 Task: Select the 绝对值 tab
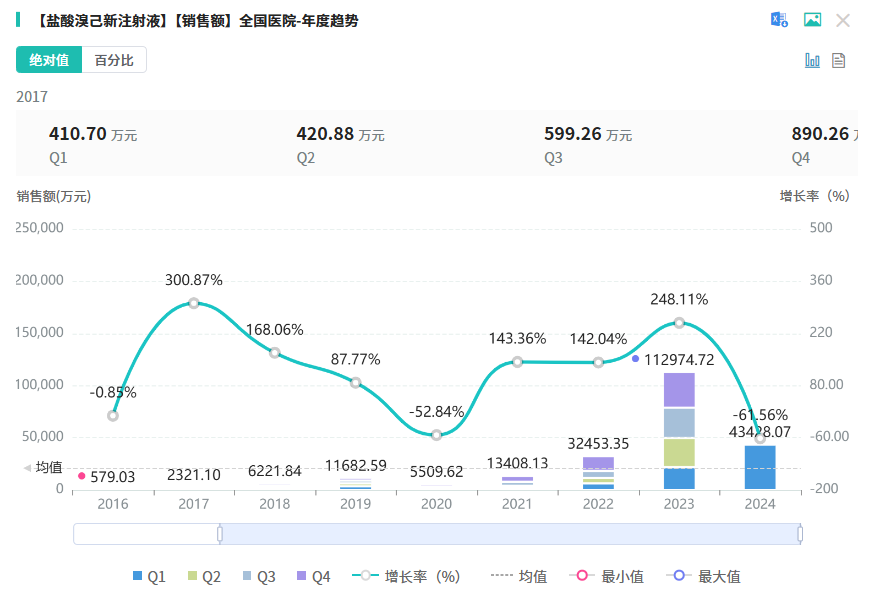[49, 60]
